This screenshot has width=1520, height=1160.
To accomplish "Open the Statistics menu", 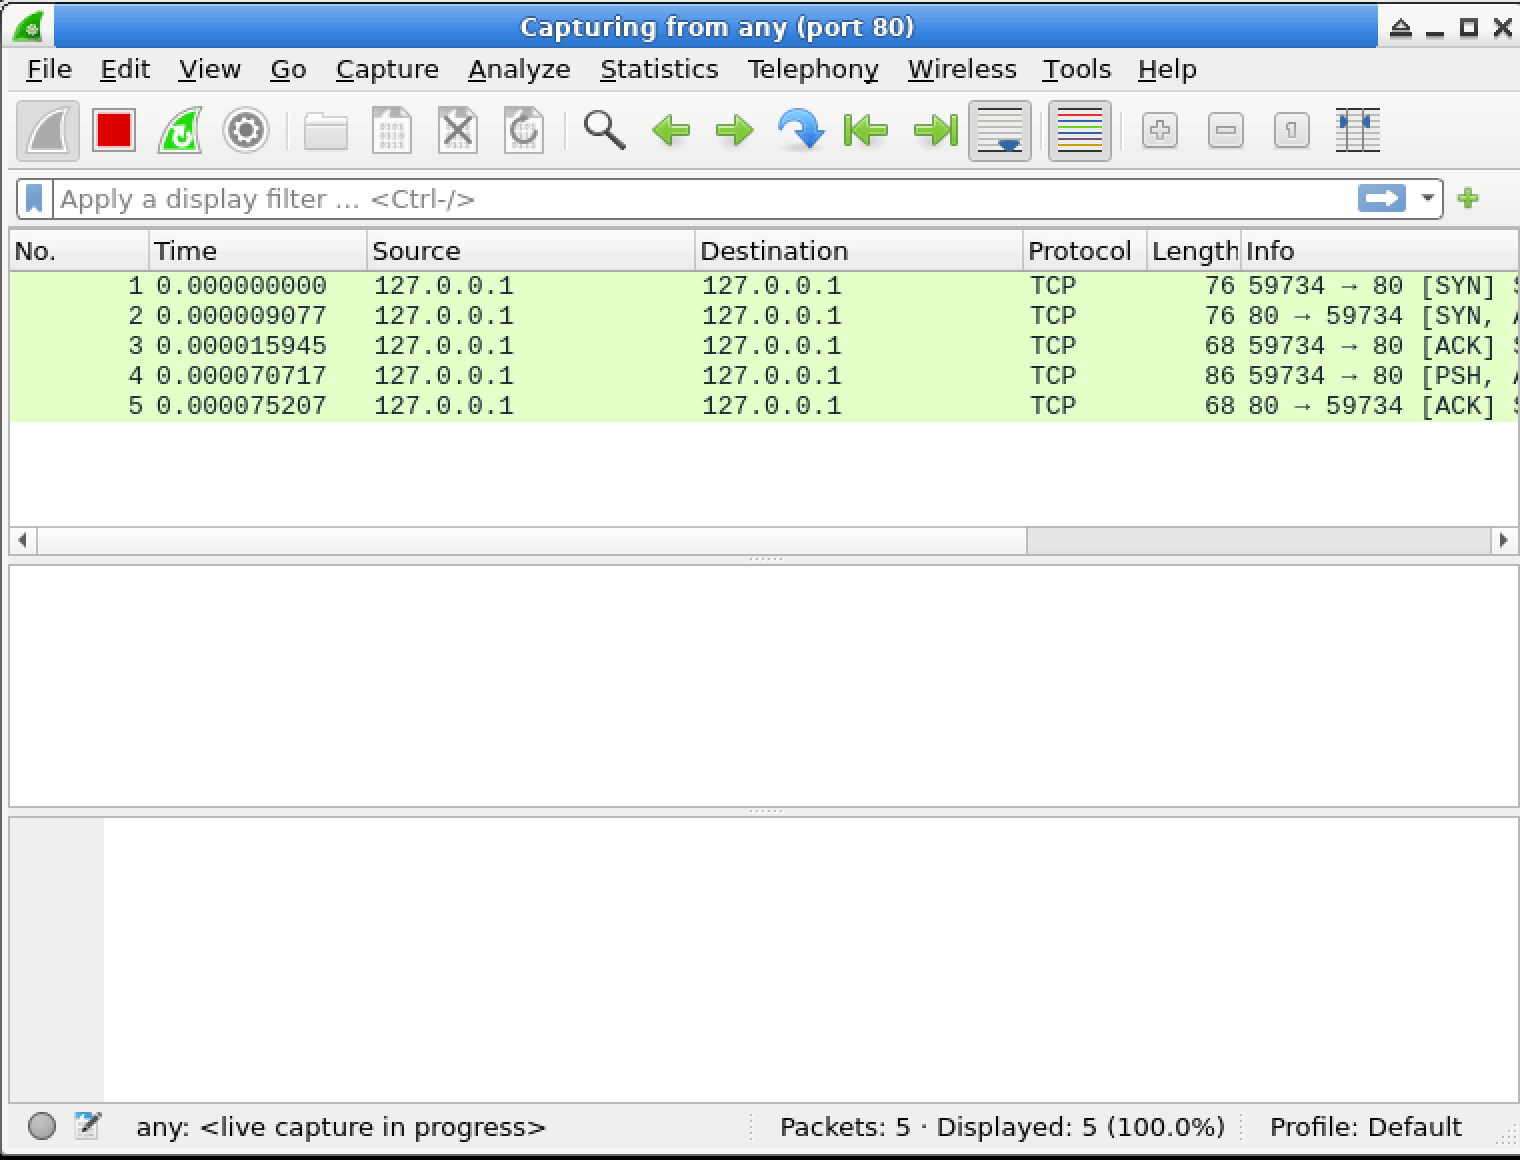I will 658,69.
